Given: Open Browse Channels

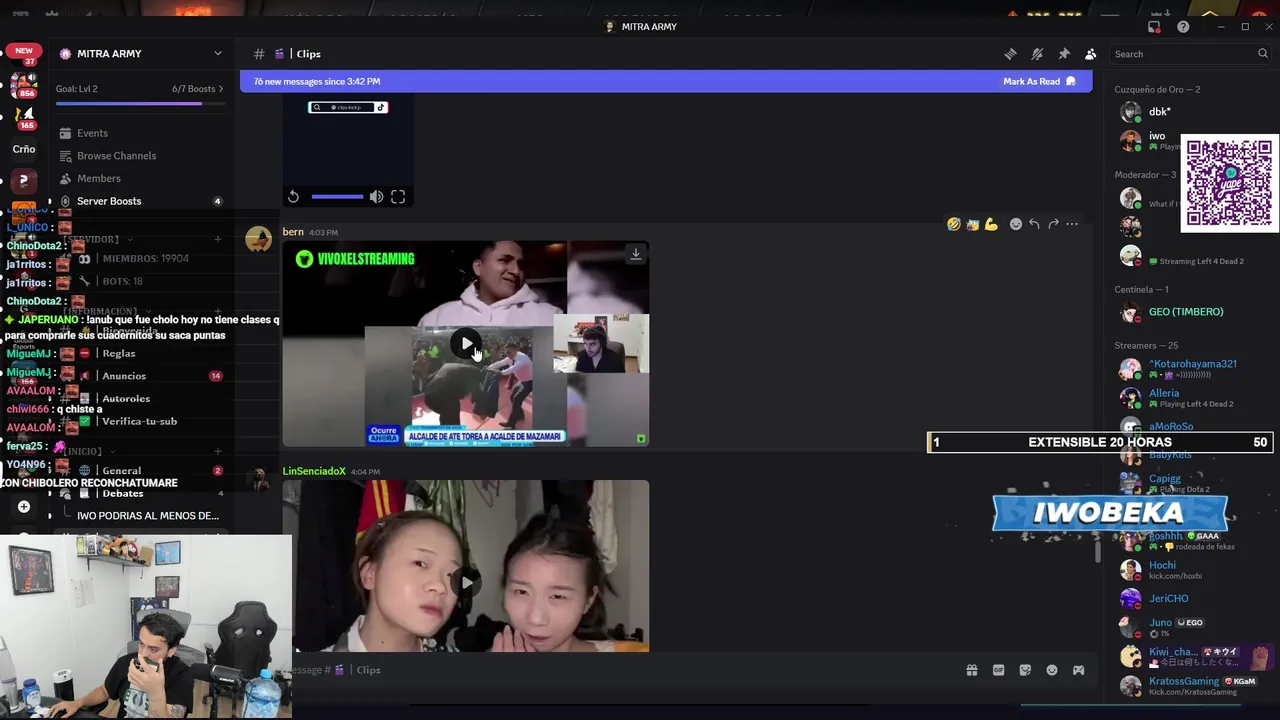Looking at the screenshot, I should (116, 156).
